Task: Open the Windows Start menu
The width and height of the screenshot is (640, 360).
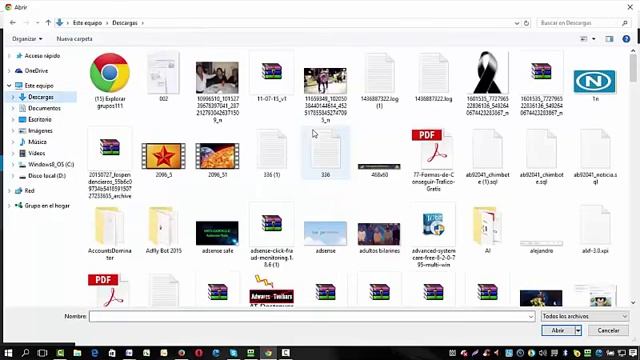Action: point(8,353)
